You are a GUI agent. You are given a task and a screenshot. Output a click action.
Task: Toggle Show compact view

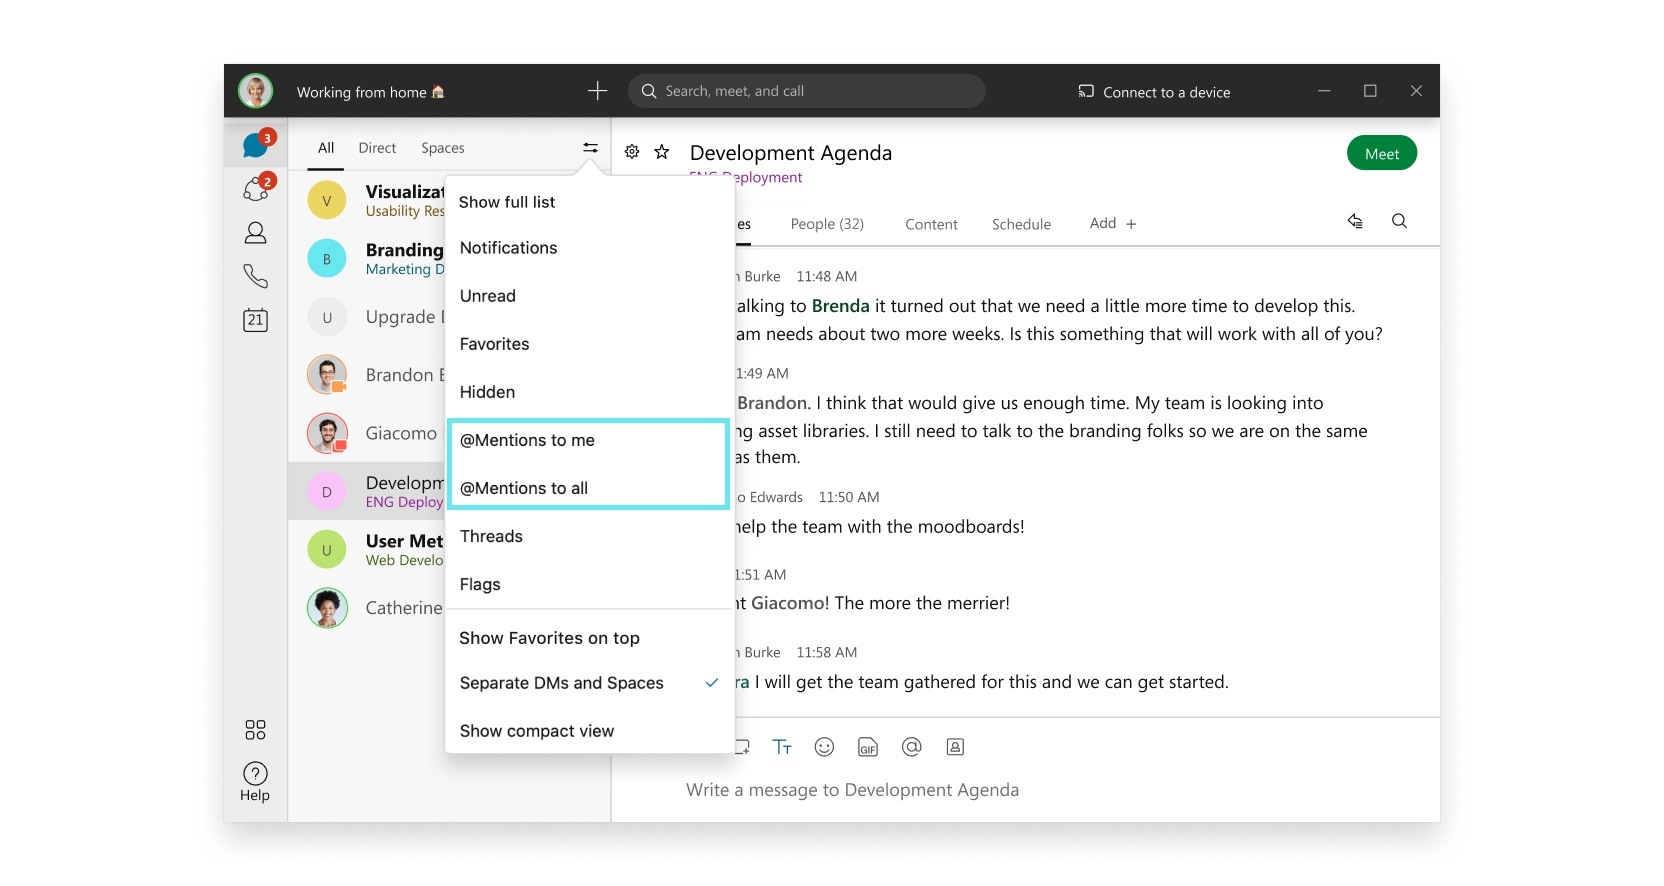tap(590, 731)
